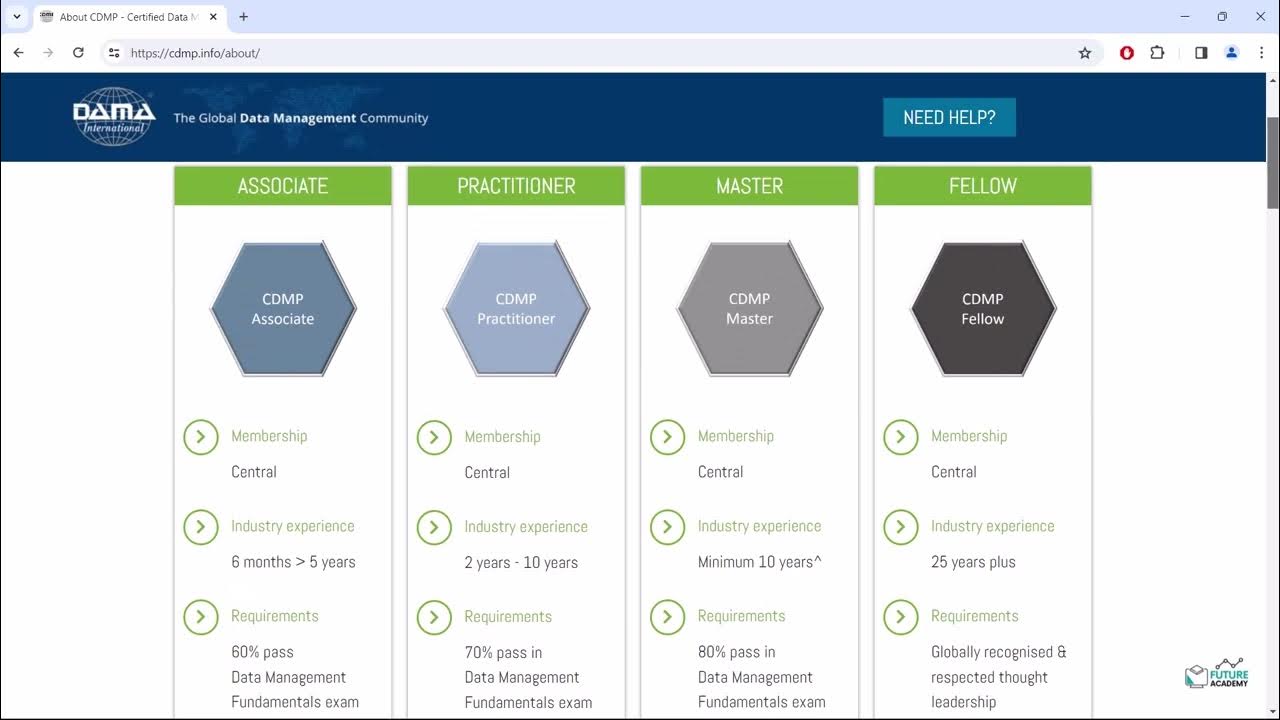Click the Future Academy logo

[x=1216, y=673]
